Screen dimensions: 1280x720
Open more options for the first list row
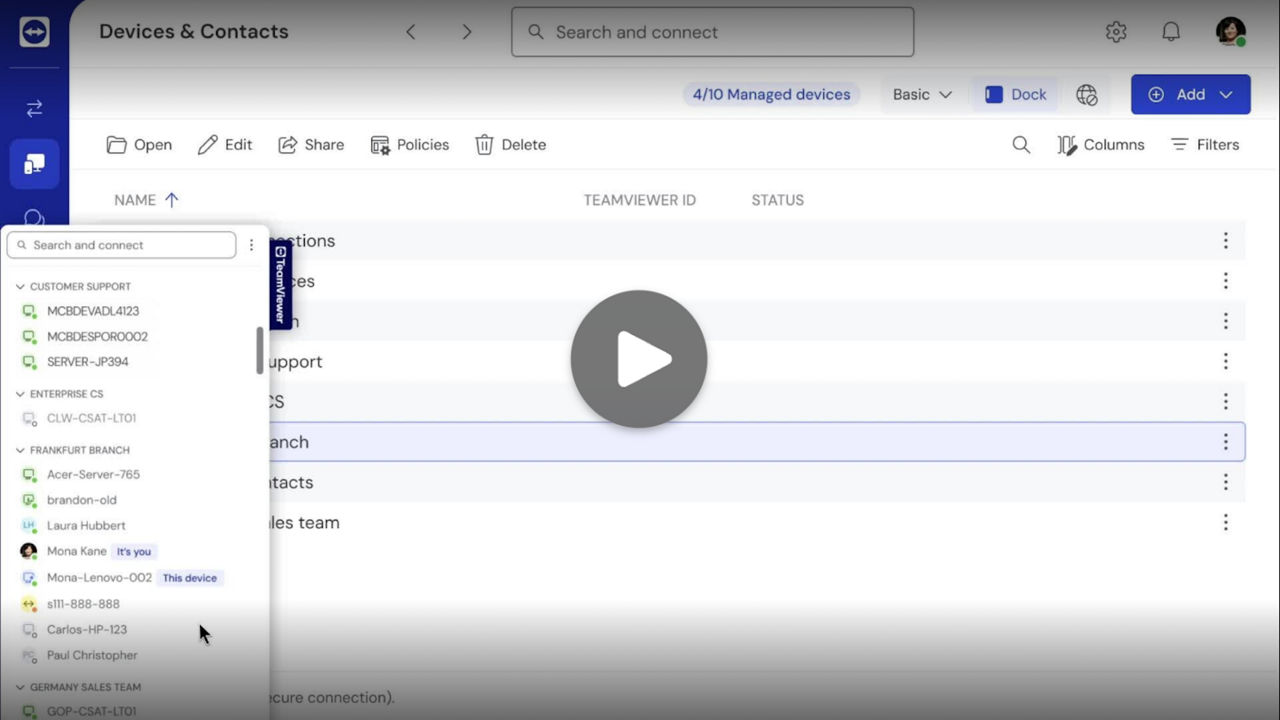(1225, 241)
